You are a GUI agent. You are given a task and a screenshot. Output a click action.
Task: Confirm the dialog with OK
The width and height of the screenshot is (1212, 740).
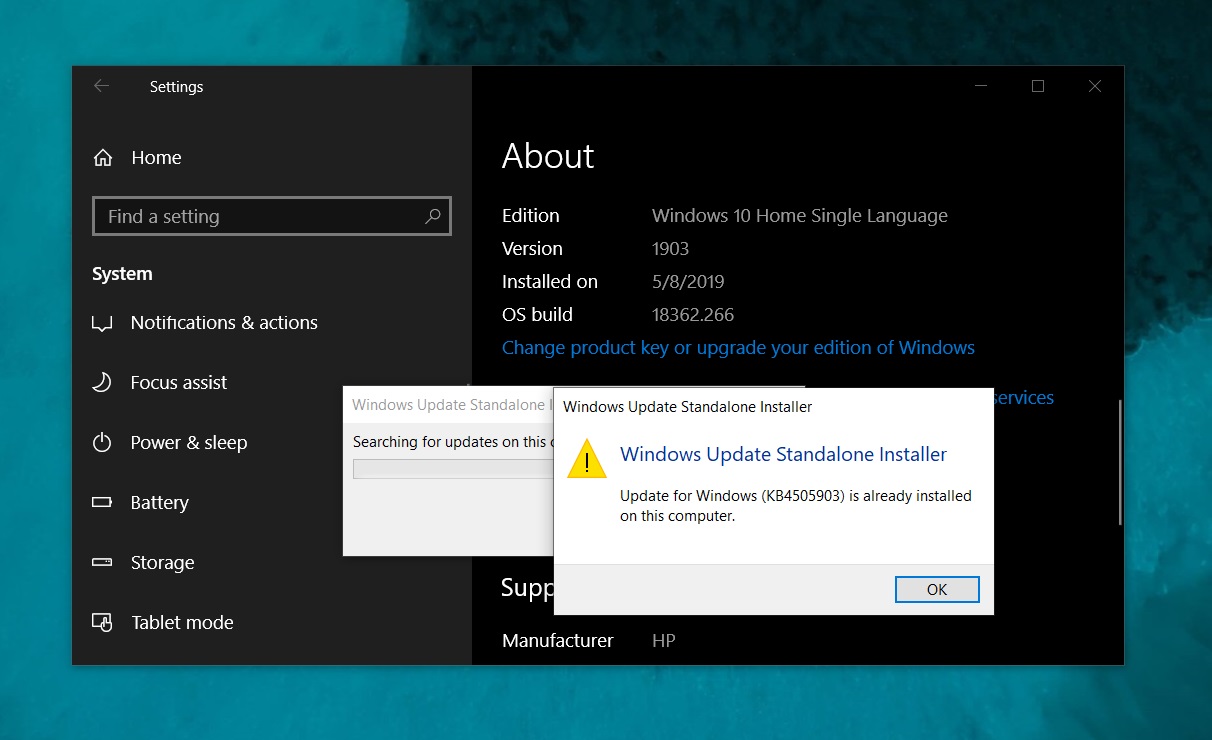937,589
